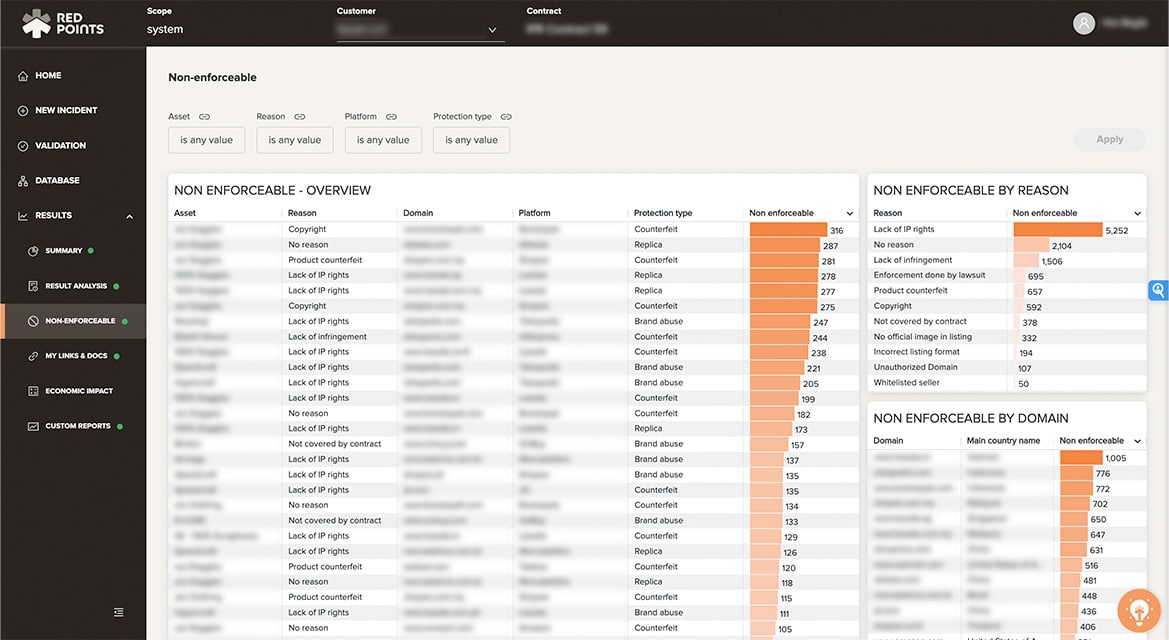1169x640 pixels.
Task: Collapse the Results section in the sidebar
Action: click(127, 215)
